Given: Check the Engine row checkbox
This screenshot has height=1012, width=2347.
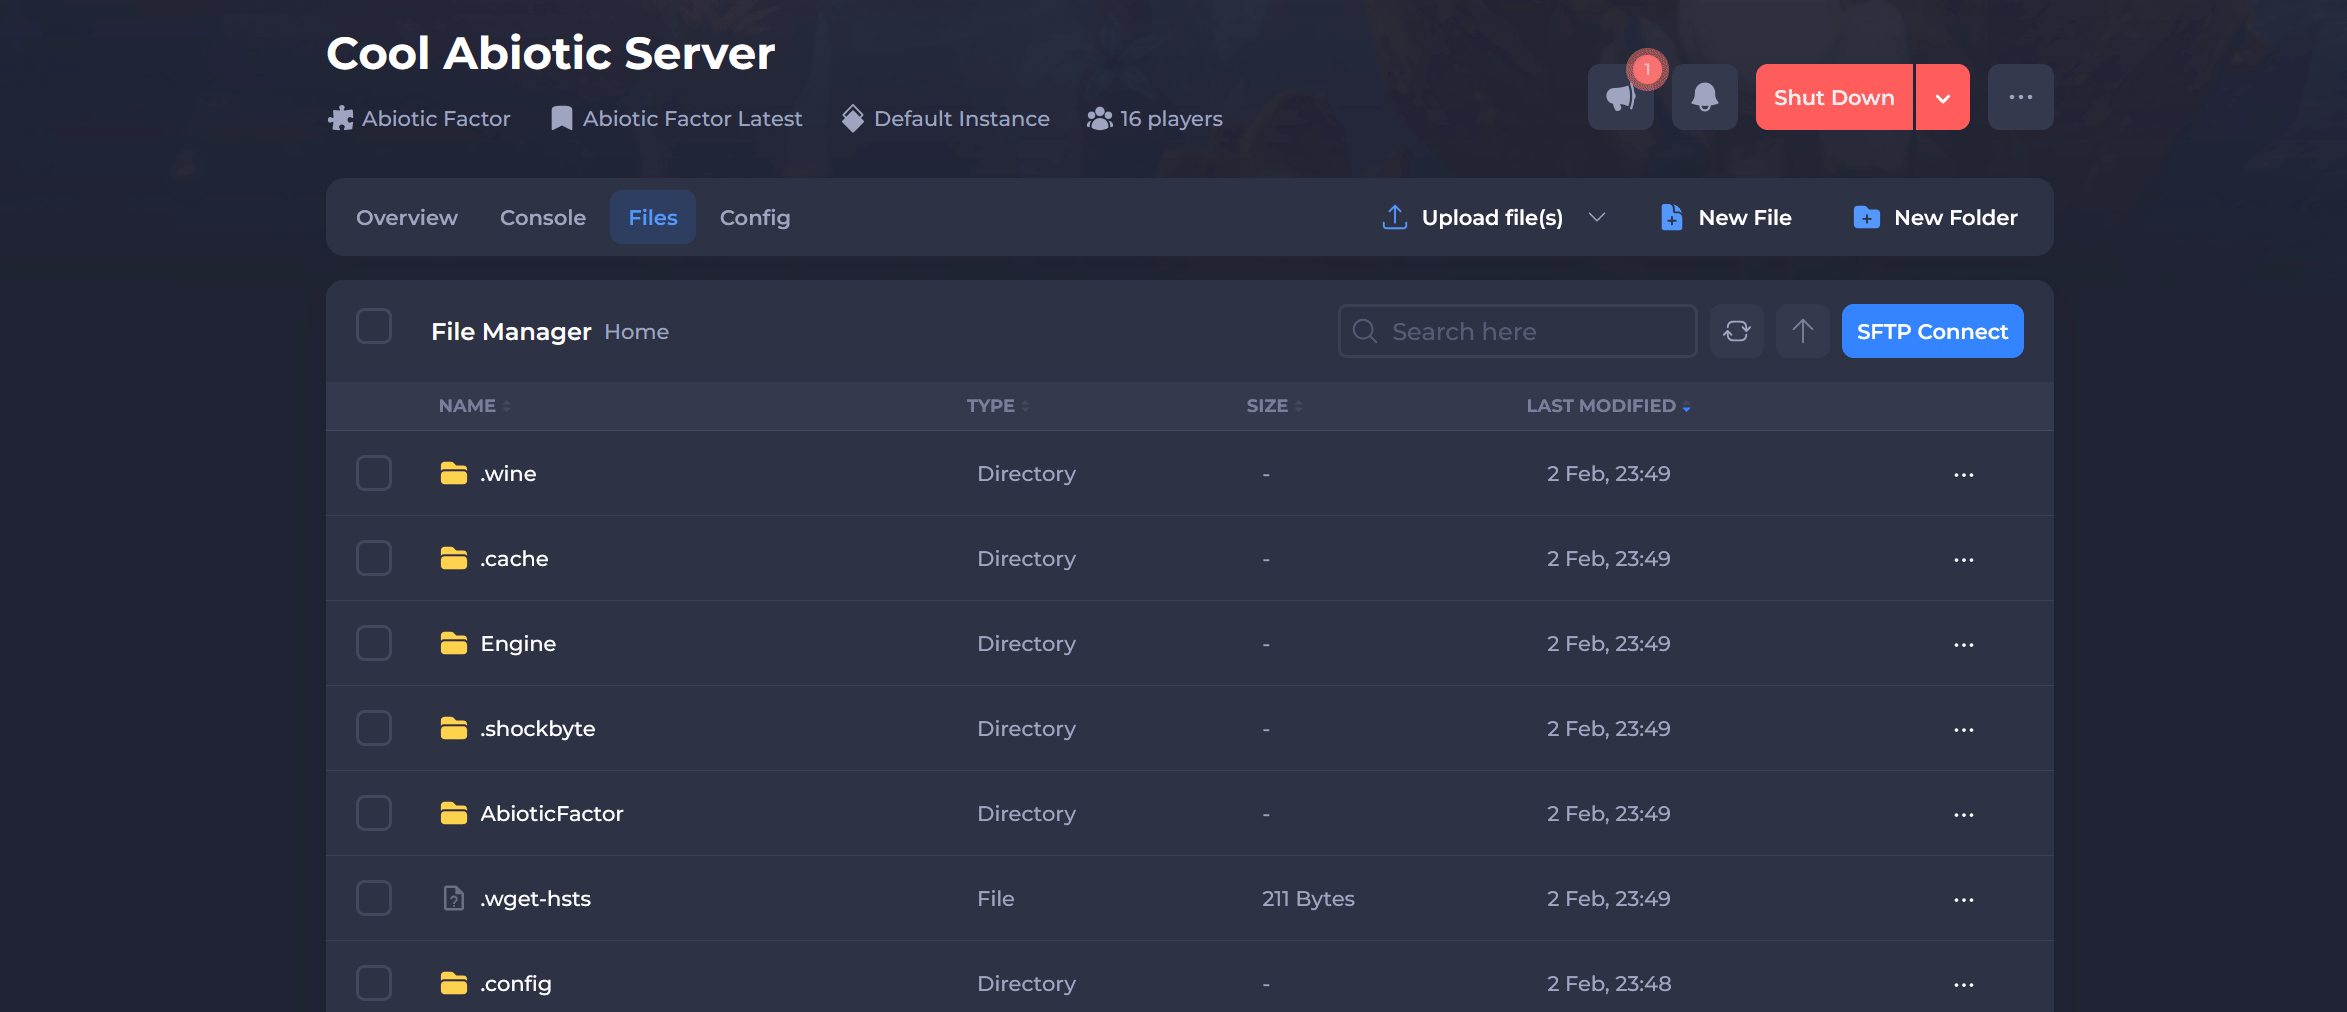Looking at the screenshot, I should [x=374, y=643].
